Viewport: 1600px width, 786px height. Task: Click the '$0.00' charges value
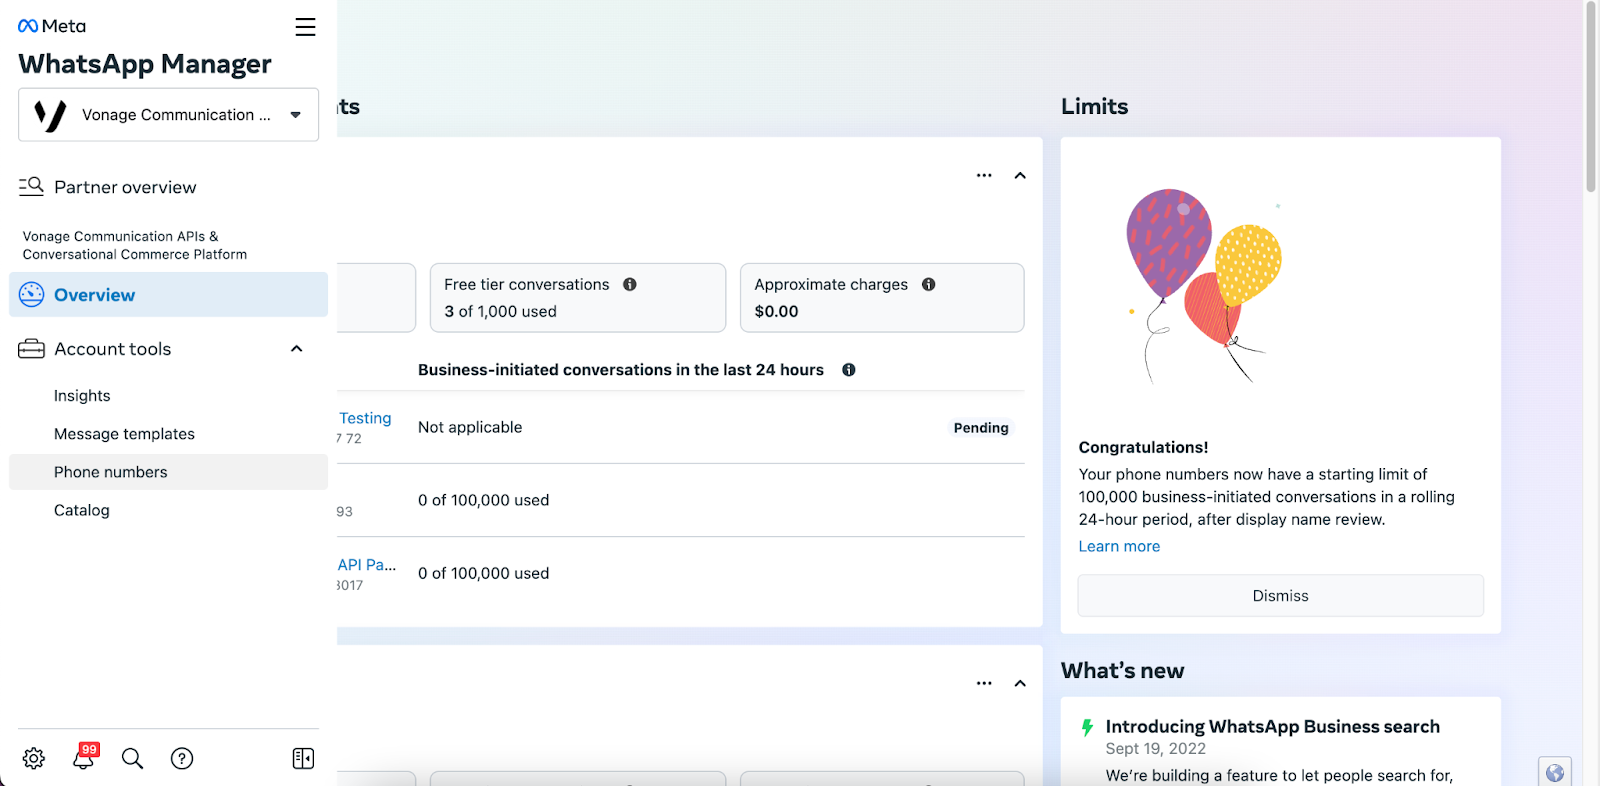coord(776,311)
